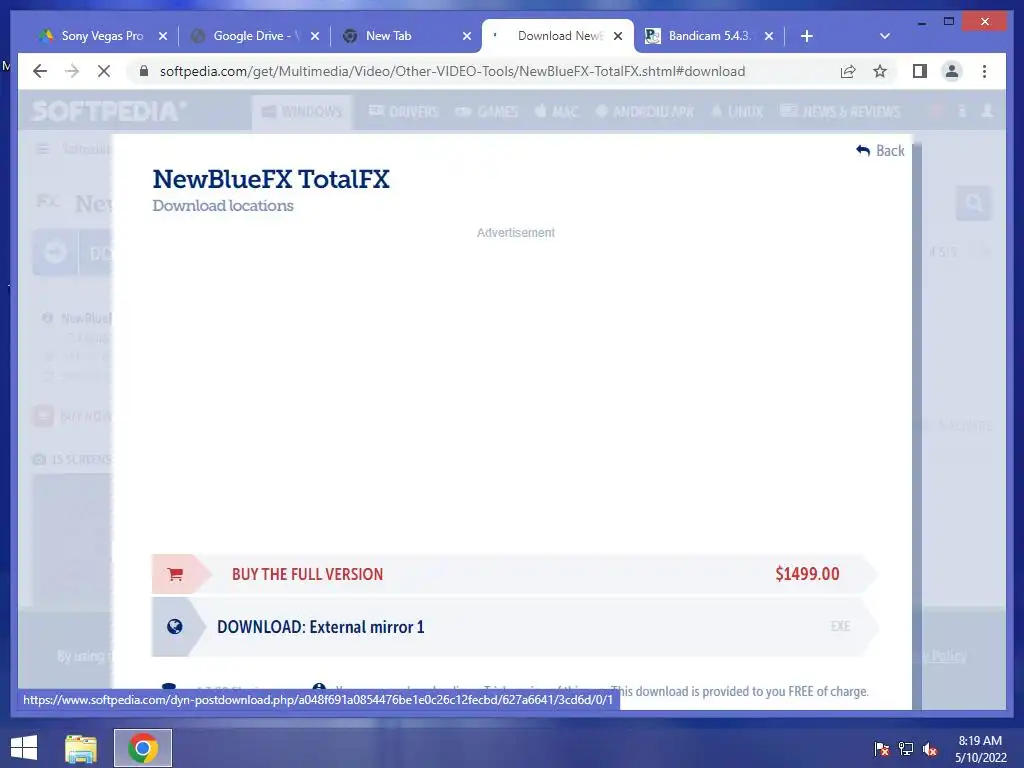Click the shopping cart icon

tap(175, 574)
